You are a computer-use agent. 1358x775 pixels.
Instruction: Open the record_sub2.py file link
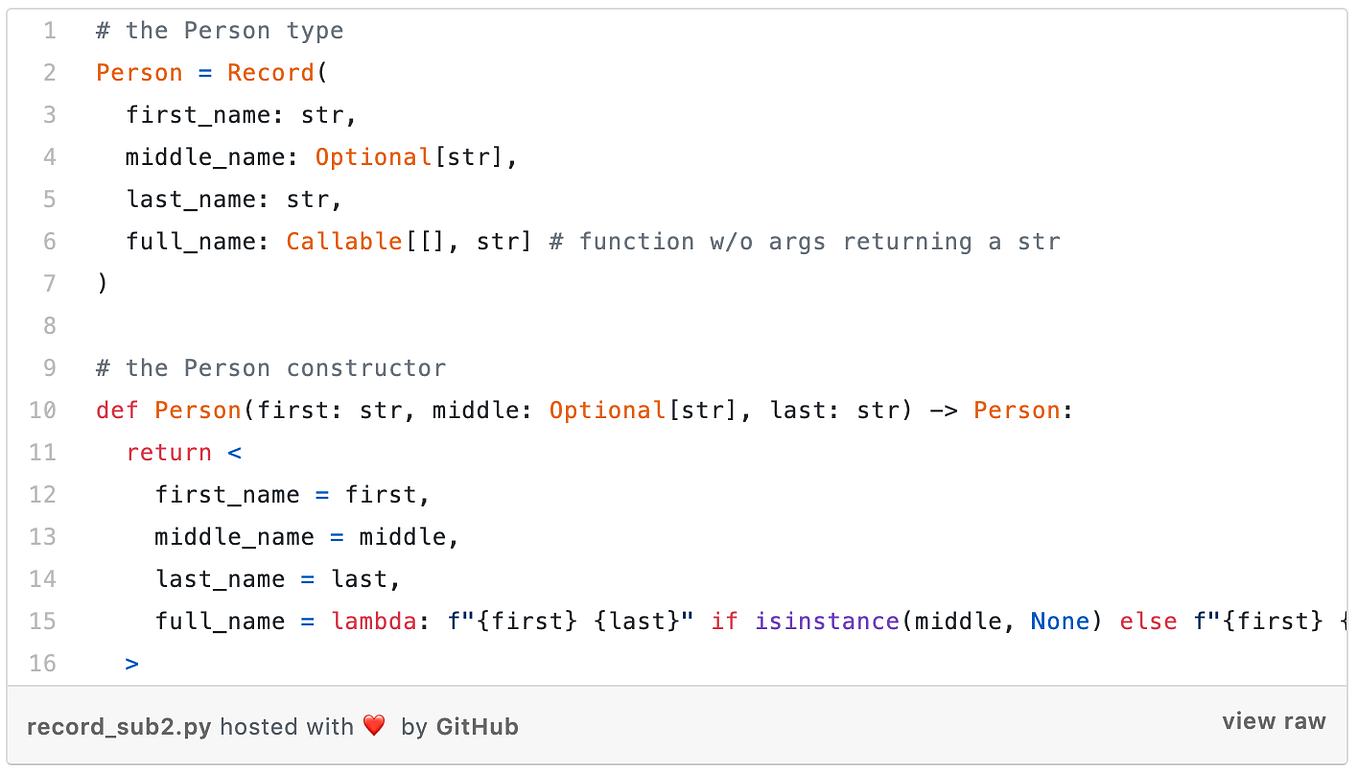click(119, 727)
